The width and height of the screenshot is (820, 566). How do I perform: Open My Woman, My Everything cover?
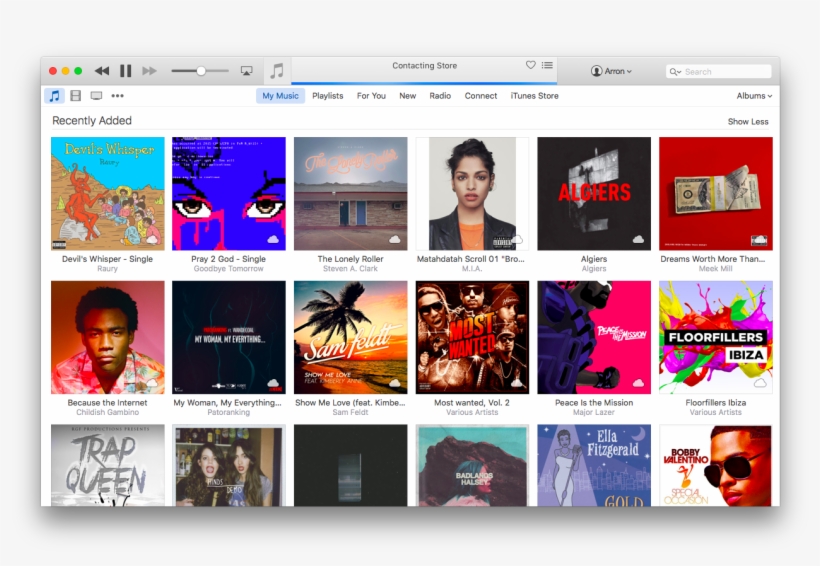[x=229, y=337]
